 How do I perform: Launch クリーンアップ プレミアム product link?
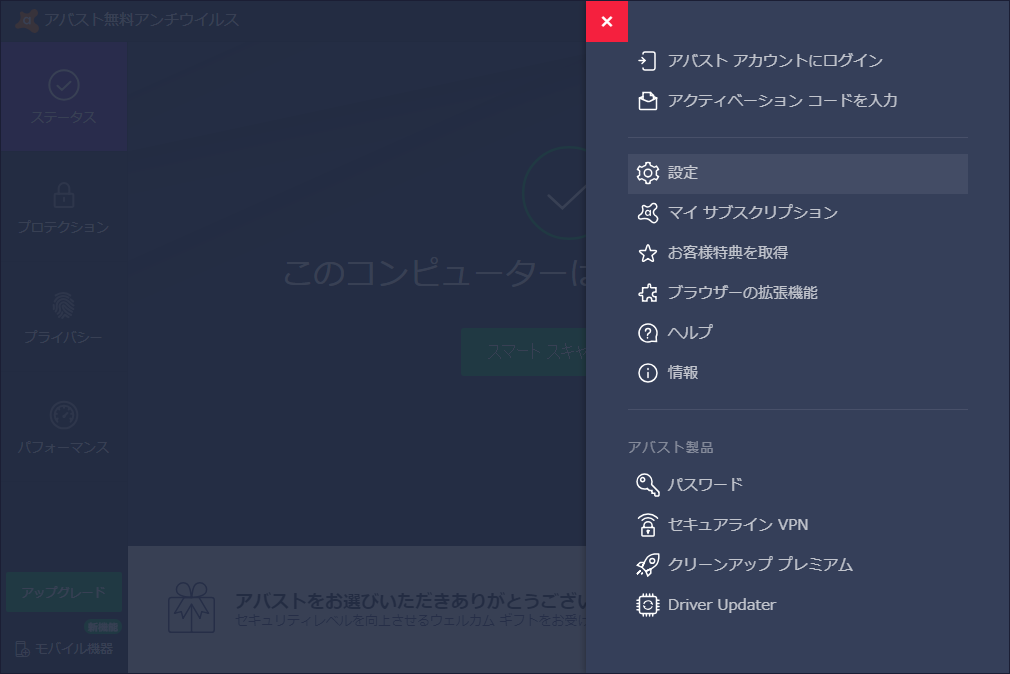[x=797, y=564]
